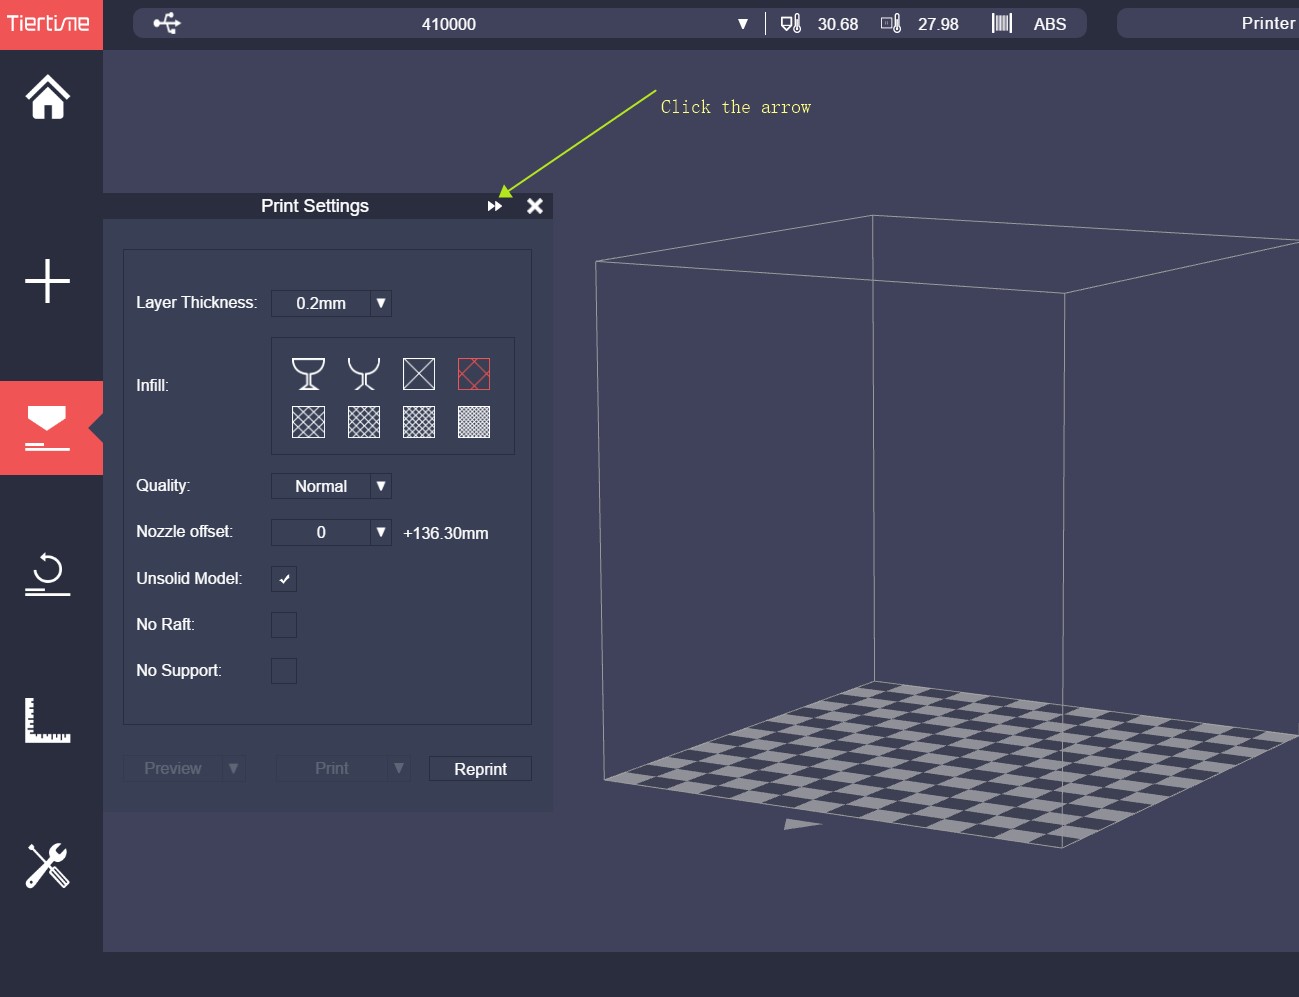Click the platform temperature icon

(x=891, y=23)
